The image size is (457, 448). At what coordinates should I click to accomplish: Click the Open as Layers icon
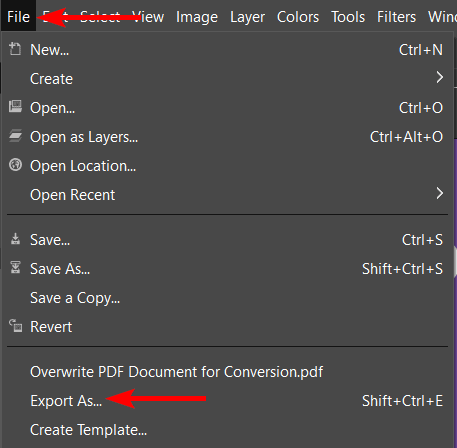coord(15,136)
